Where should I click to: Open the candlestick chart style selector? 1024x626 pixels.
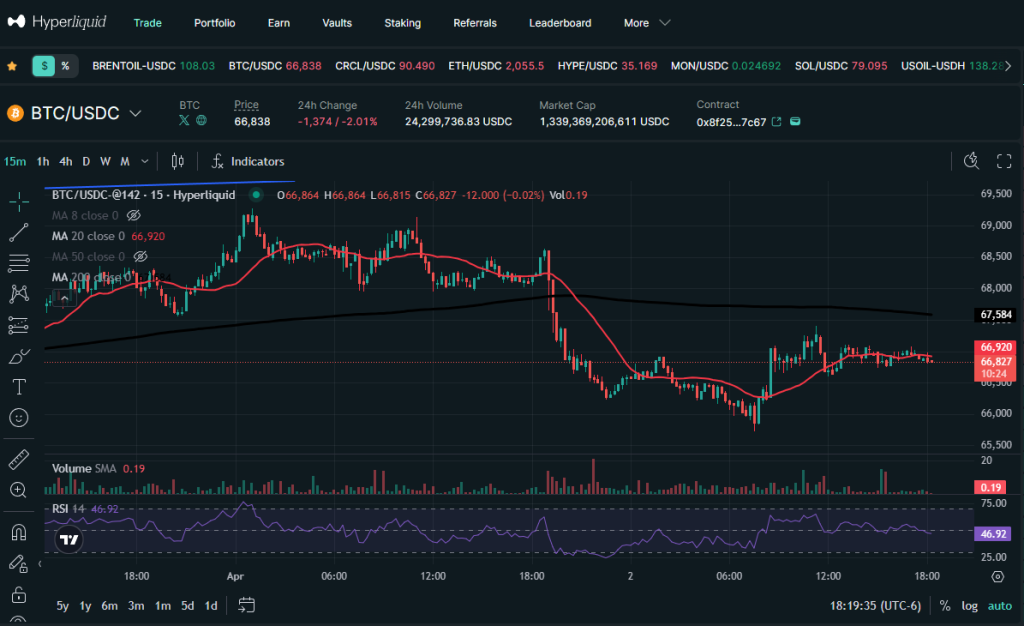point(178,161)
